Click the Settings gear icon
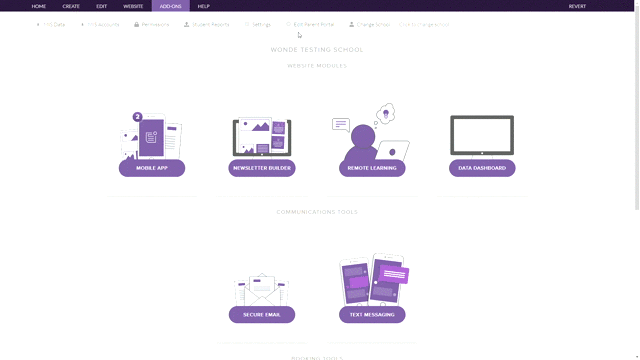Viewport: 640px width, 360px height. click(x=247, y=24)
